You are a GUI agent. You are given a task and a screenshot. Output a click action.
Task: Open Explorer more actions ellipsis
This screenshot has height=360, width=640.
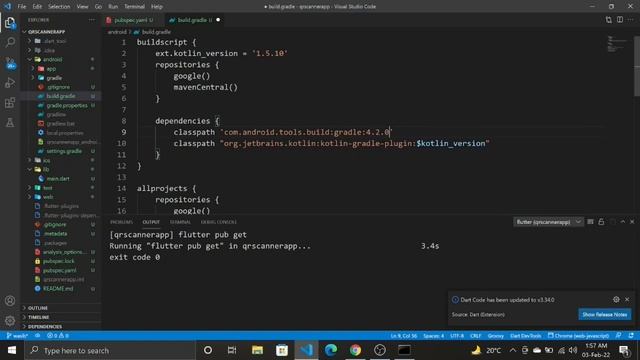tap(91, 20)
